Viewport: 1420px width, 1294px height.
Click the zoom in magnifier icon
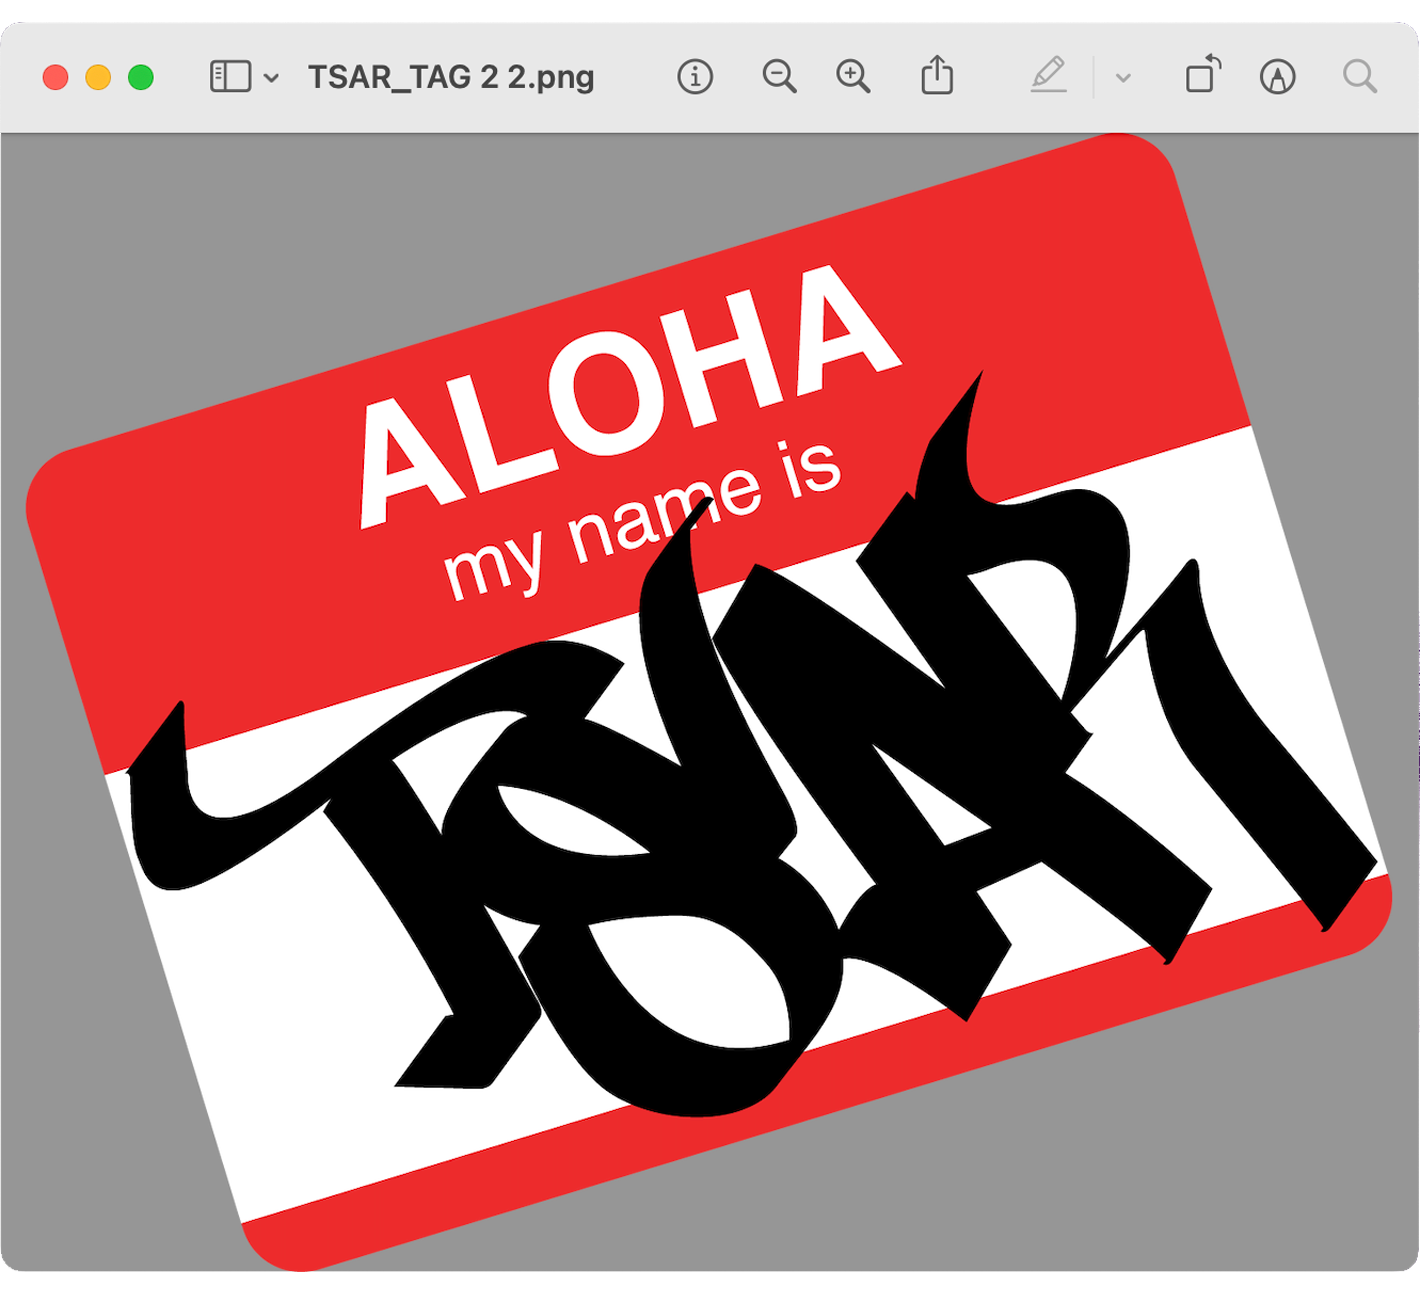(852, 75)
